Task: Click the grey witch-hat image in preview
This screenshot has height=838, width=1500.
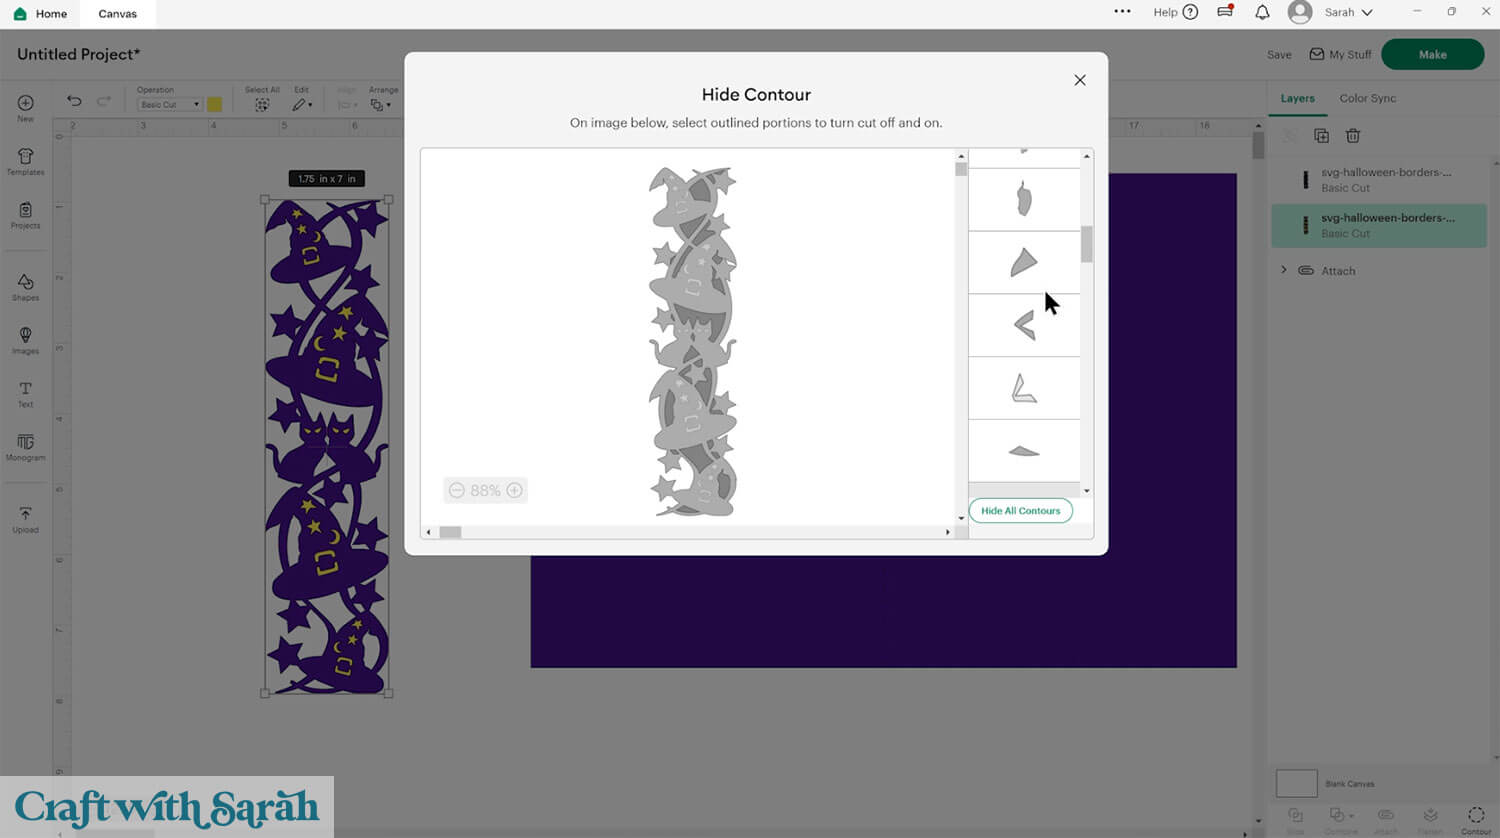Action: click(693, 342)
